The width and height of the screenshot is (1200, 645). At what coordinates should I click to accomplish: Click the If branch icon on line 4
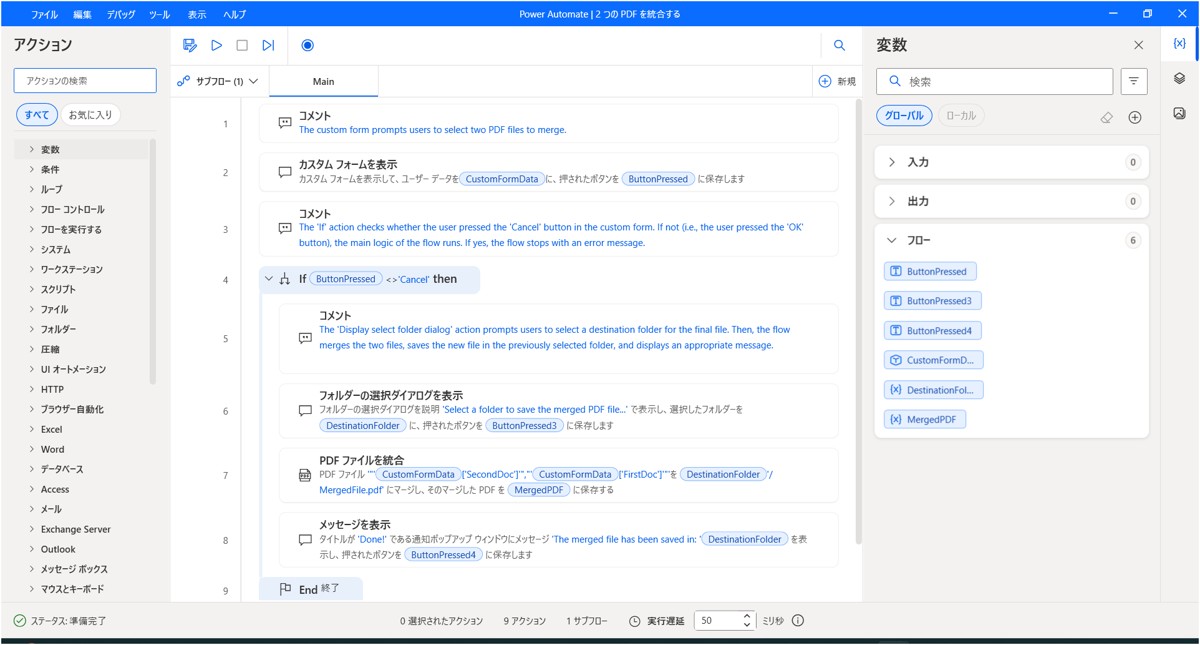pyautogui.click(x=285, y=280)
